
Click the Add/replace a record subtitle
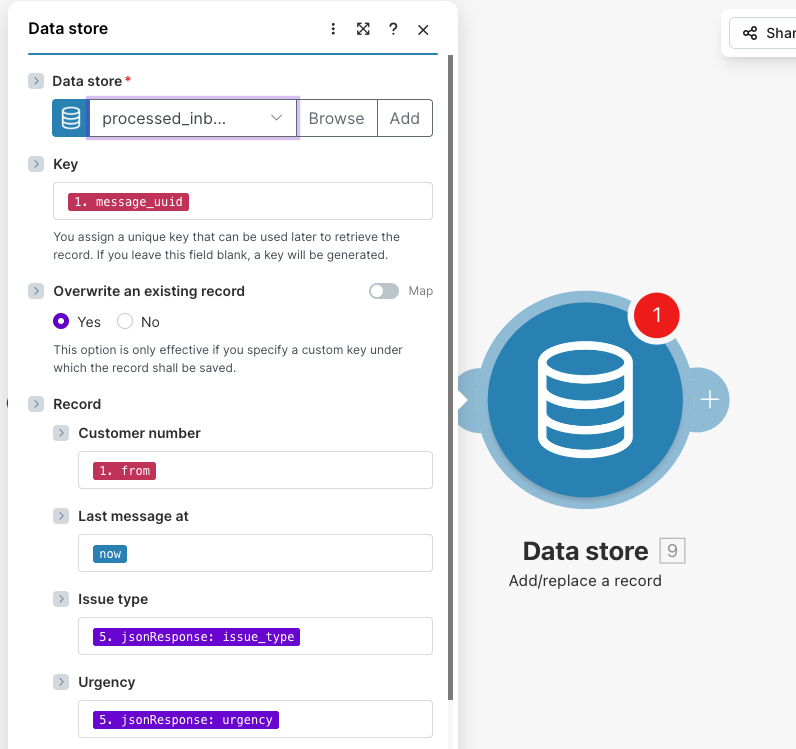[585, 580]
